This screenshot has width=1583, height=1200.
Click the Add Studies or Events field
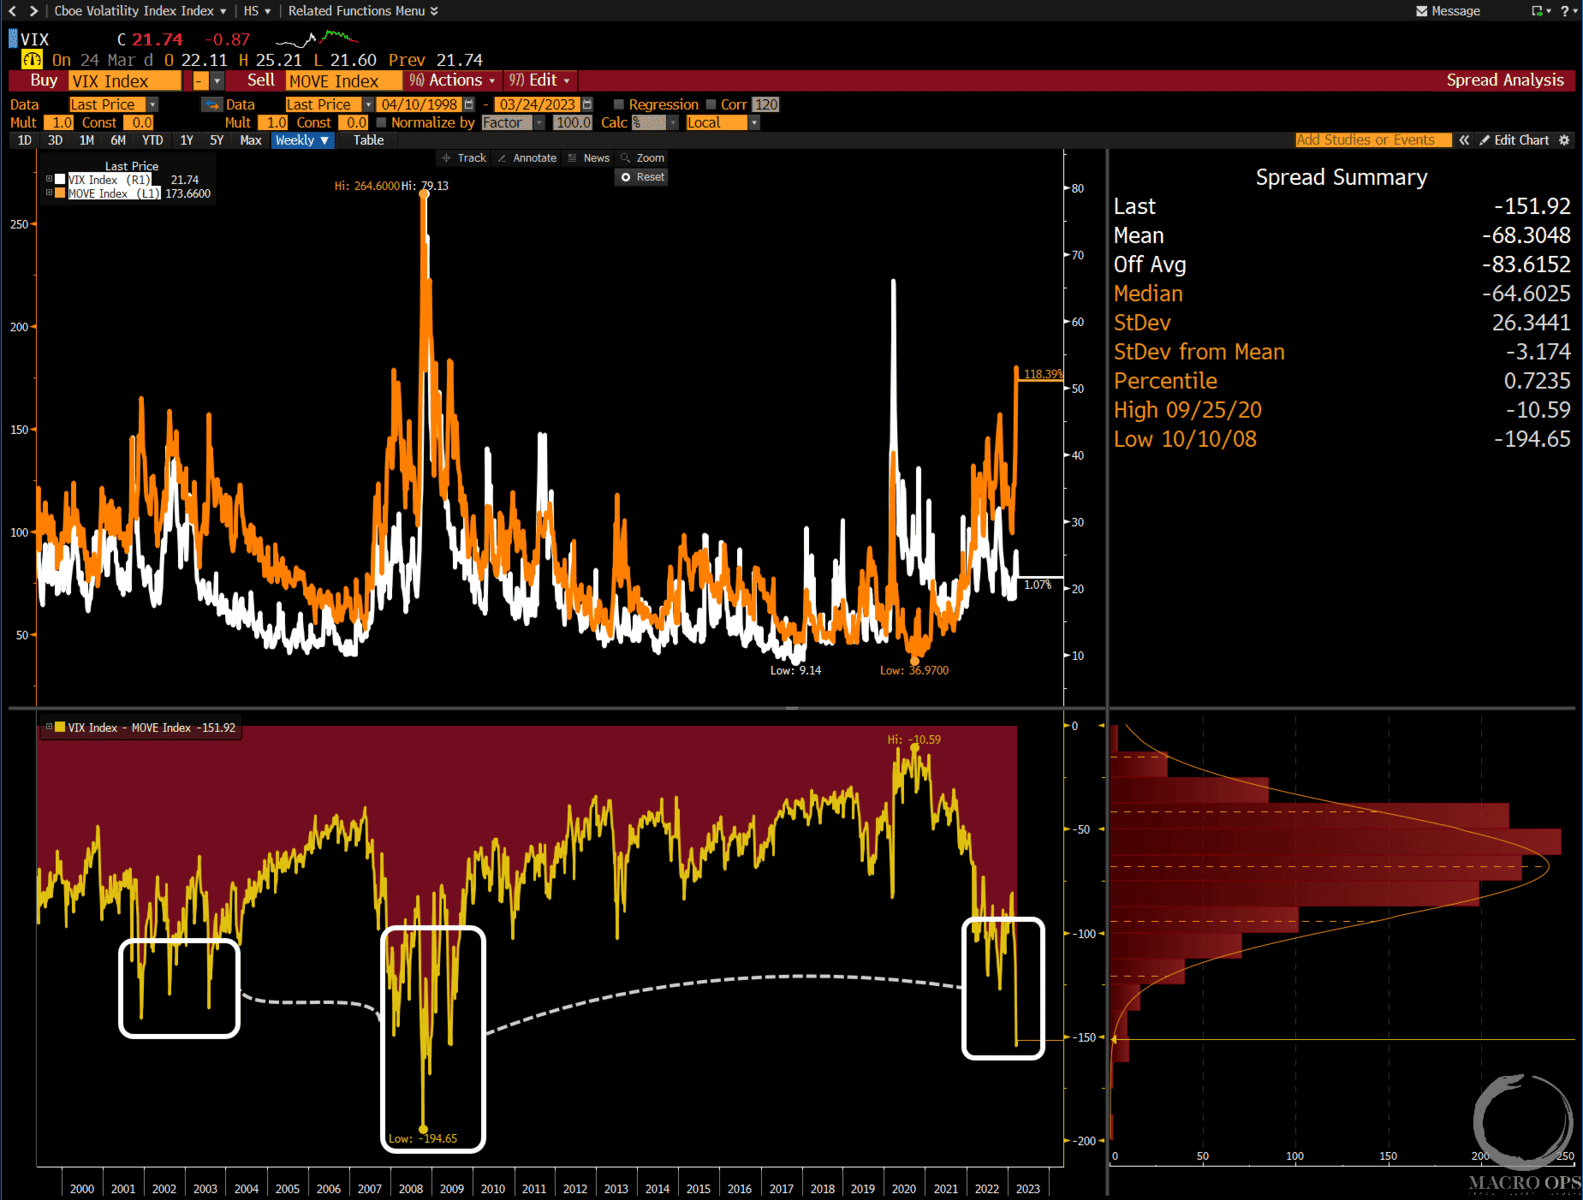(x=1372, y=140)
